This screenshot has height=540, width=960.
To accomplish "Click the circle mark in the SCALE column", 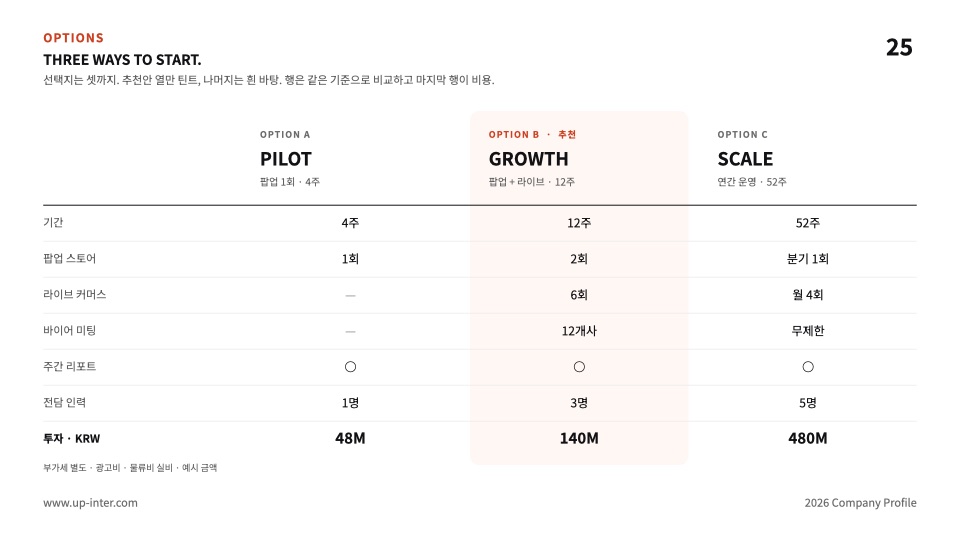I will point(808,367).
